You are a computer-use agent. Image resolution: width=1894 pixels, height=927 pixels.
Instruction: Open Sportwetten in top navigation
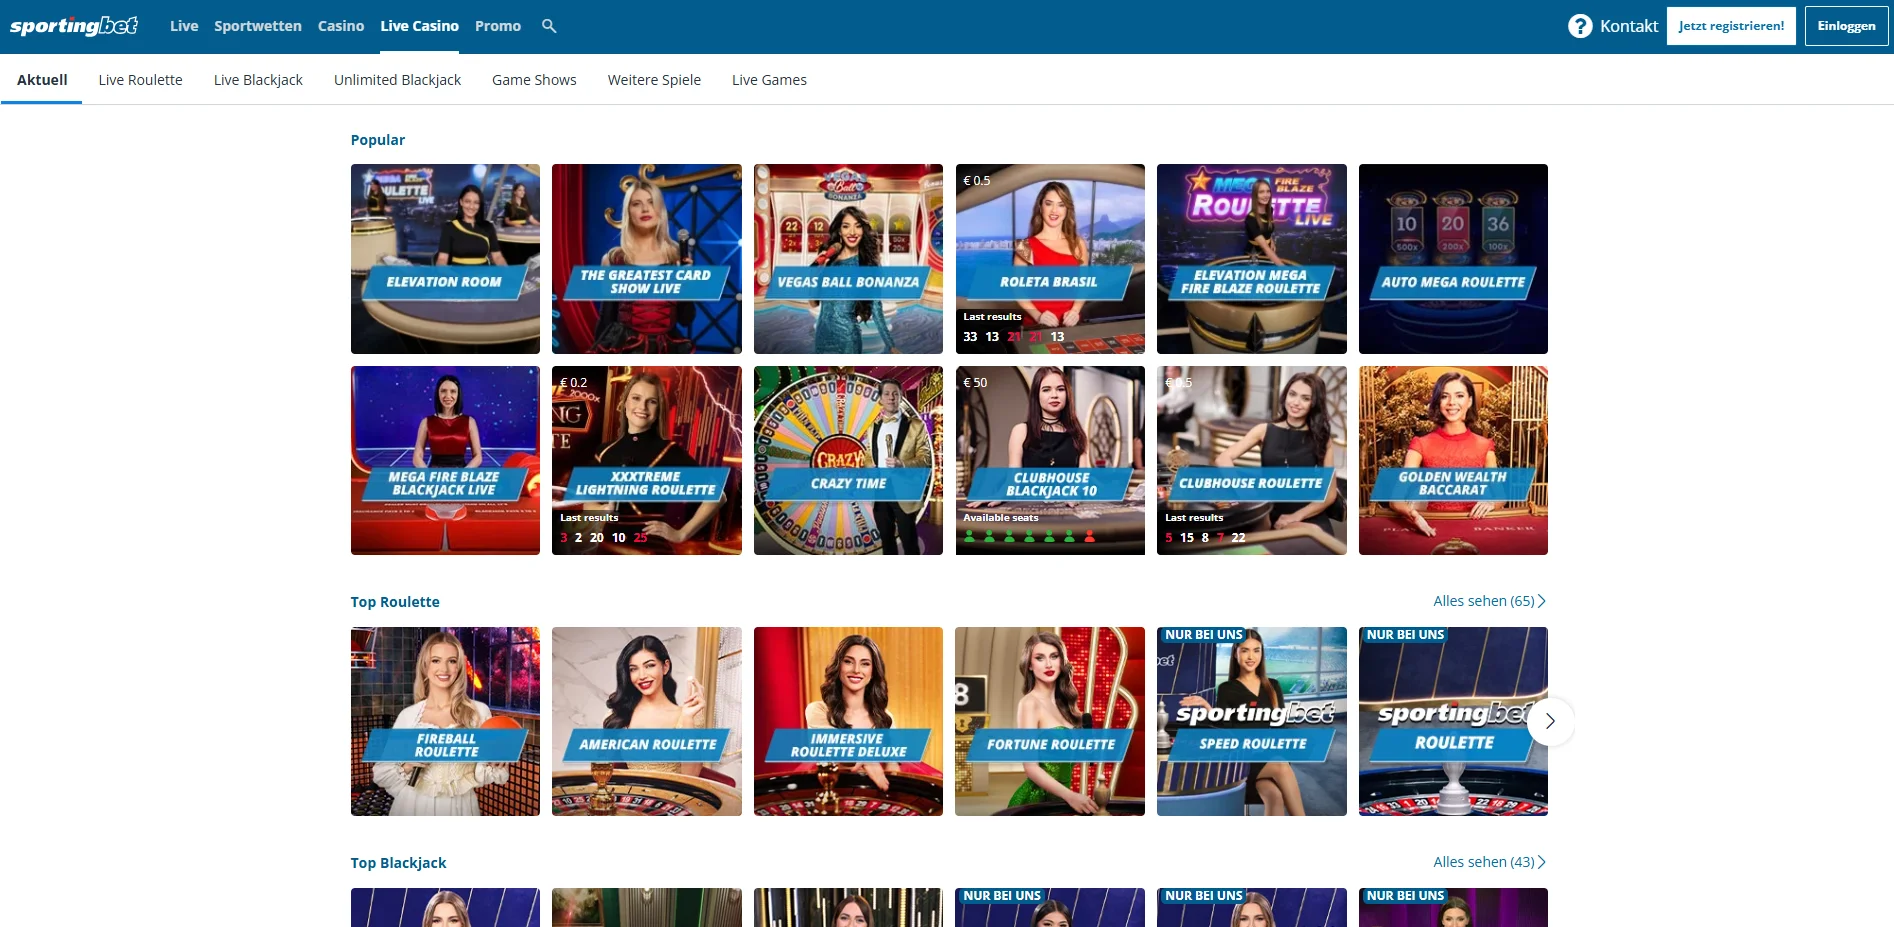coord(258,26)
